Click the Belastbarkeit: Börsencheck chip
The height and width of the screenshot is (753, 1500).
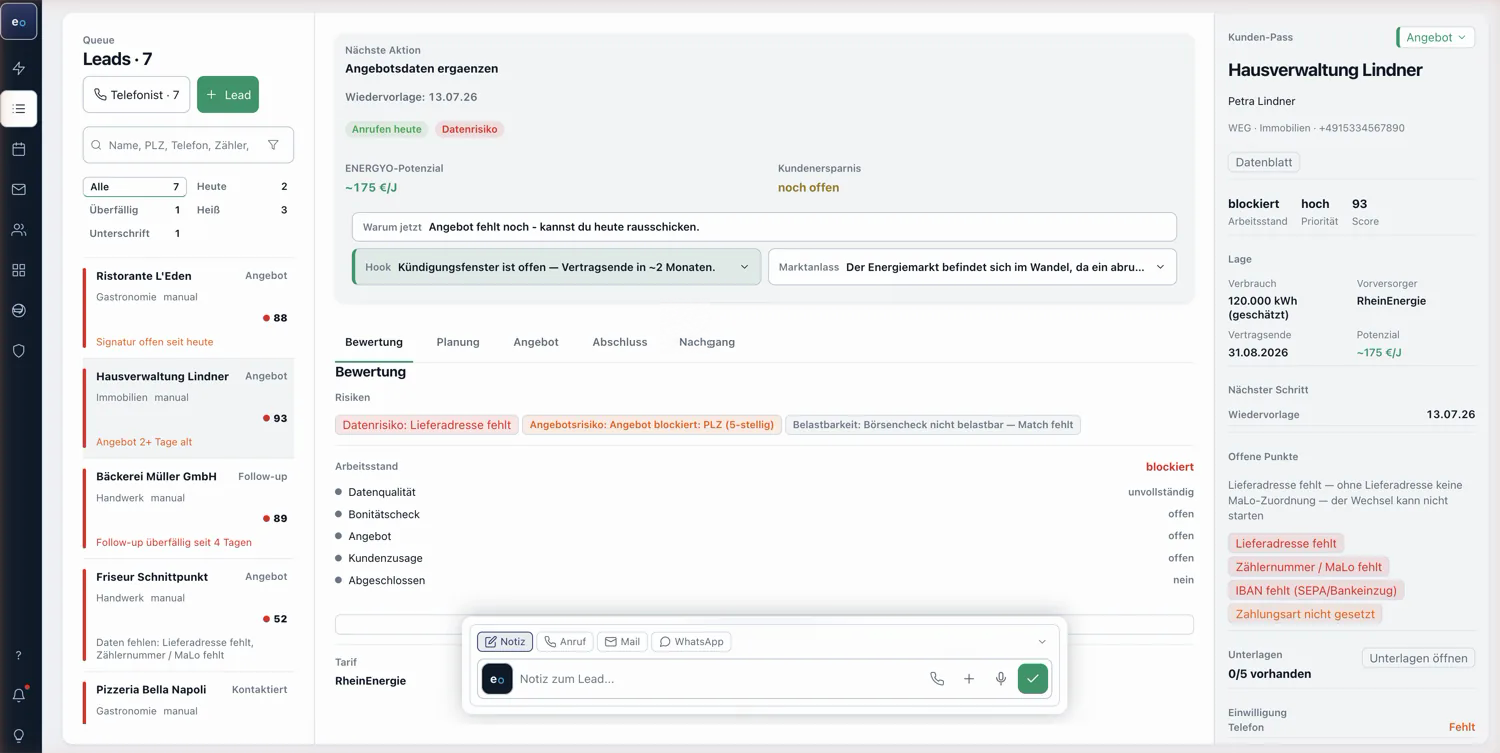[x=933, y=425]
